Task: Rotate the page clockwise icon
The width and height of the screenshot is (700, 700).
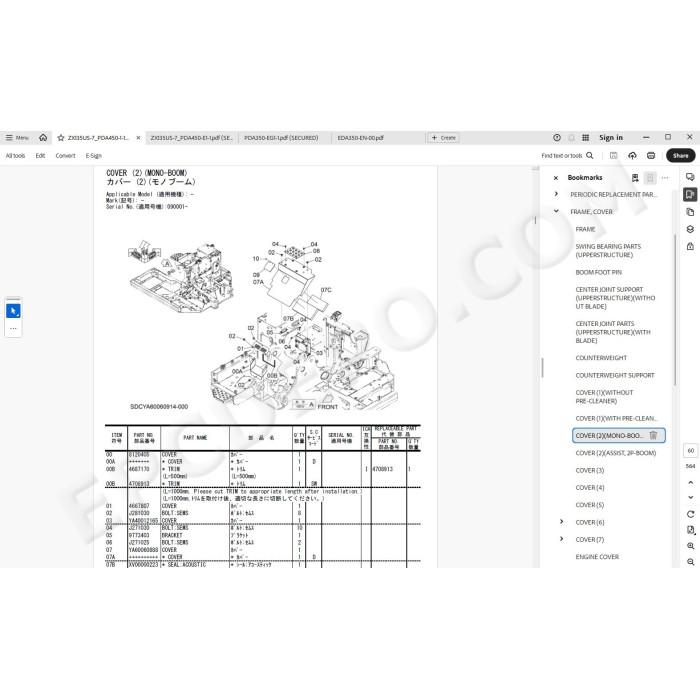Action: coord(690,514)
